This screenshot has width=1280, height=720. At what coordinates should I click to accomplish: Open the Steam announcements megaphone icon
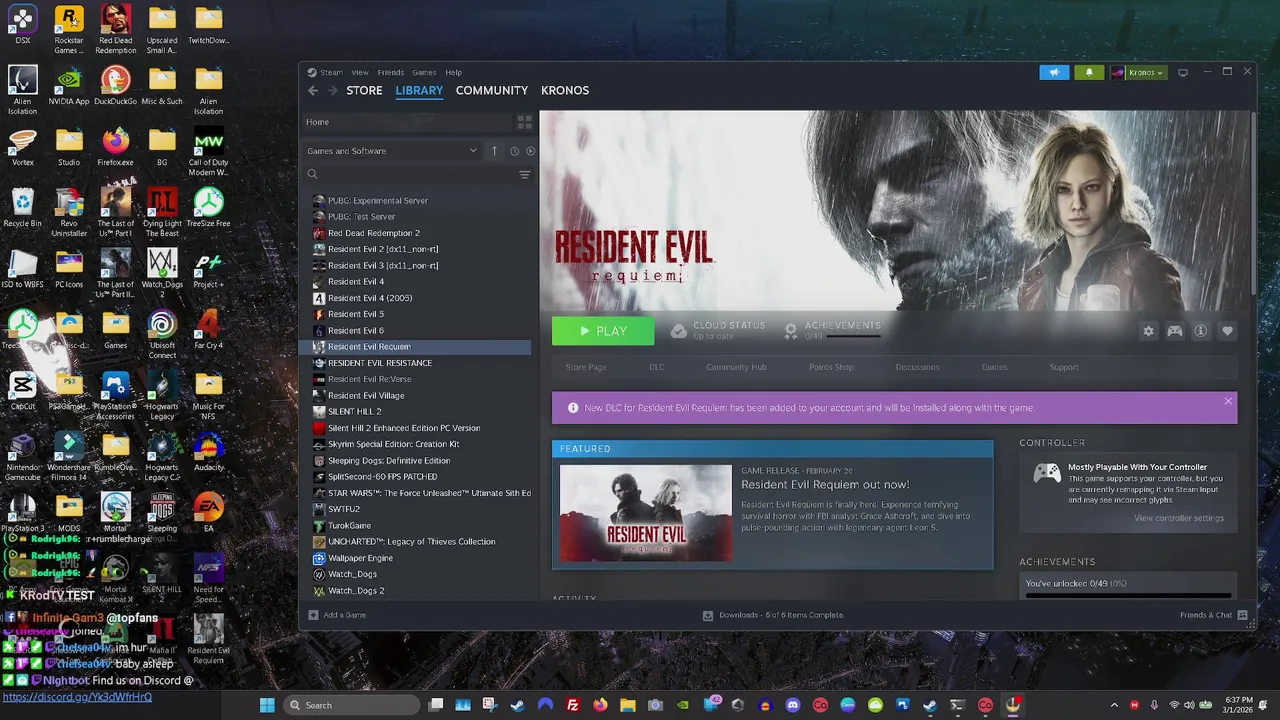[x=1054, y=72]
